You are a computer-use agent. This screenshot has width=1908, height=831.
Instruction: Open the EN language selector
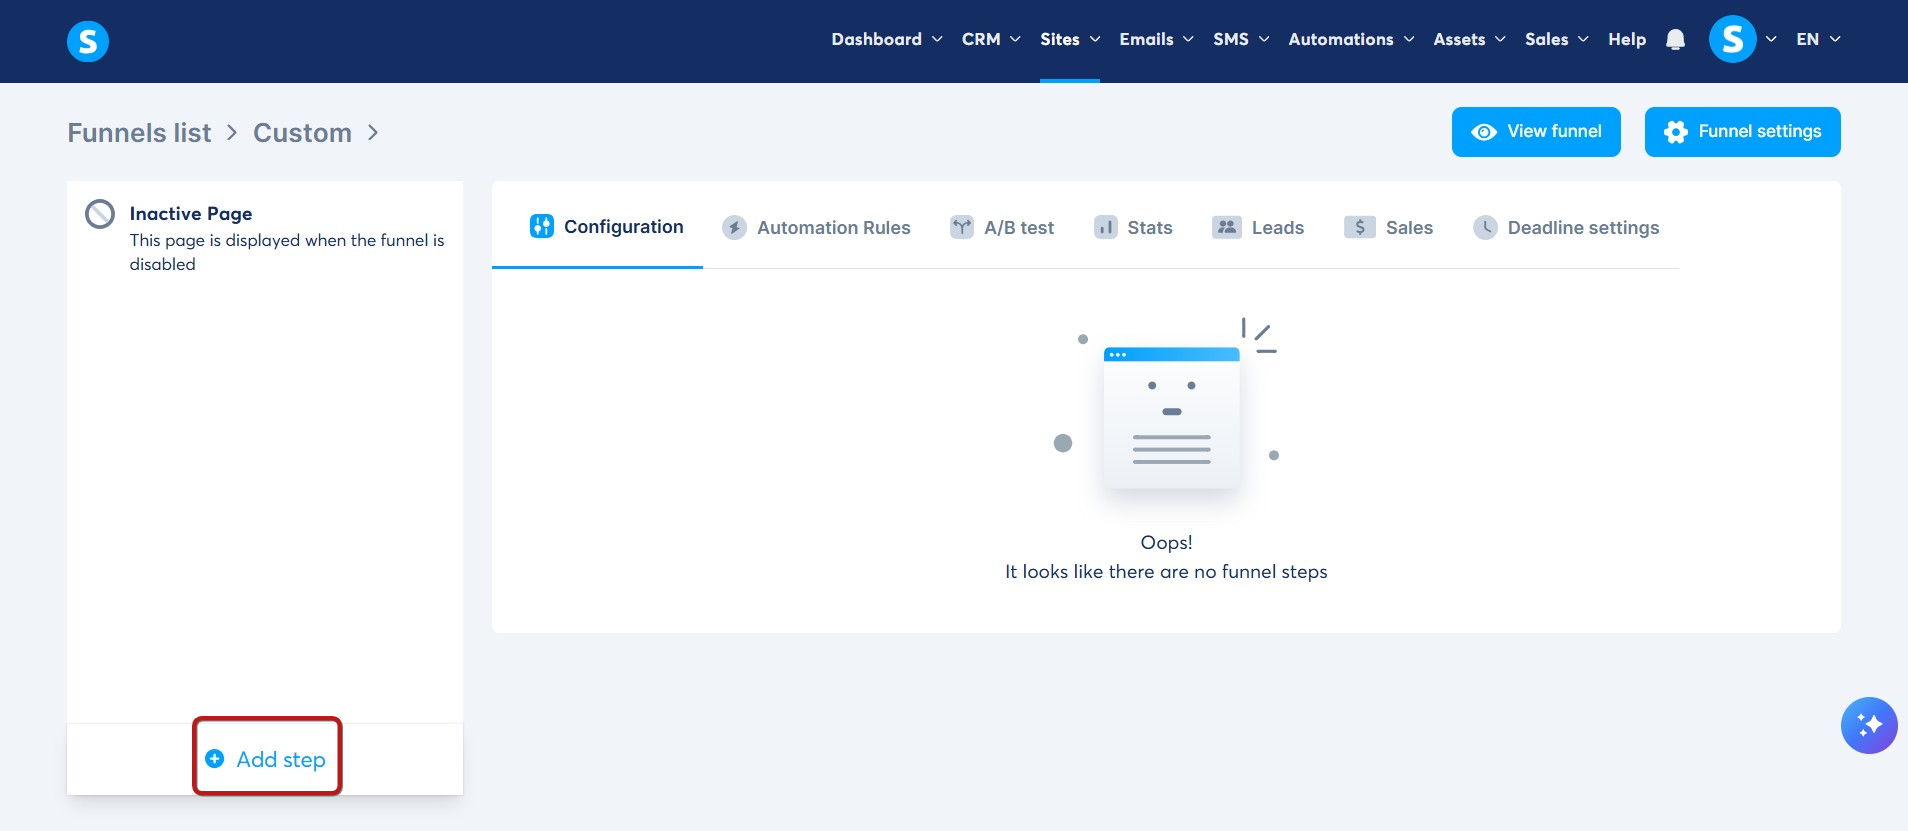[1818, 39]
